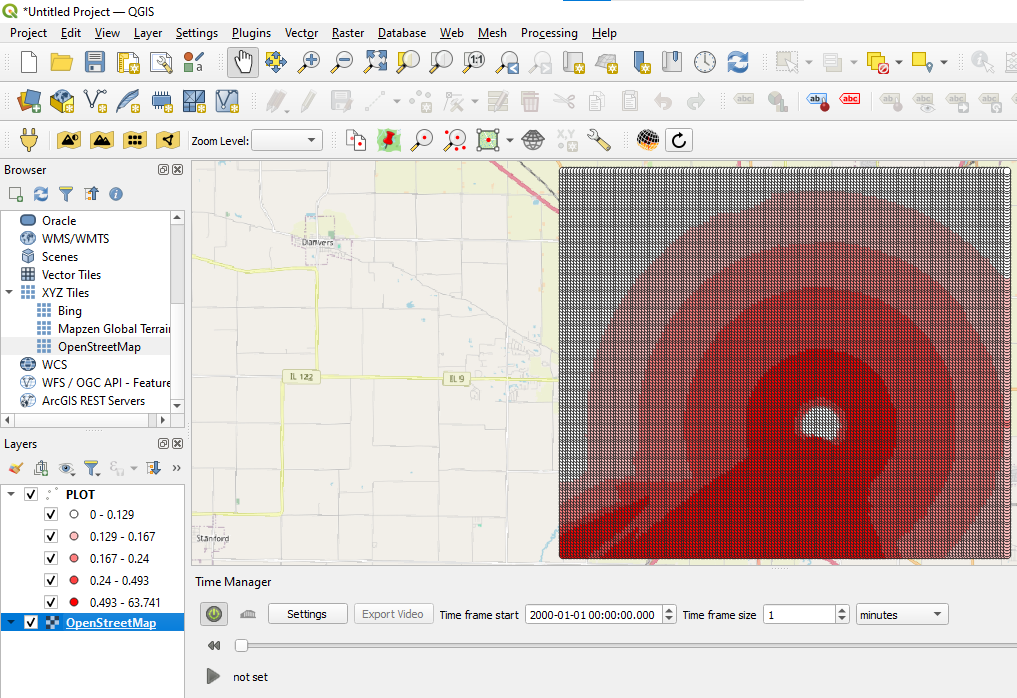The height and width of the screenshot is (698, 1017).
Task: Float the Layers panel
Action: 163,444
